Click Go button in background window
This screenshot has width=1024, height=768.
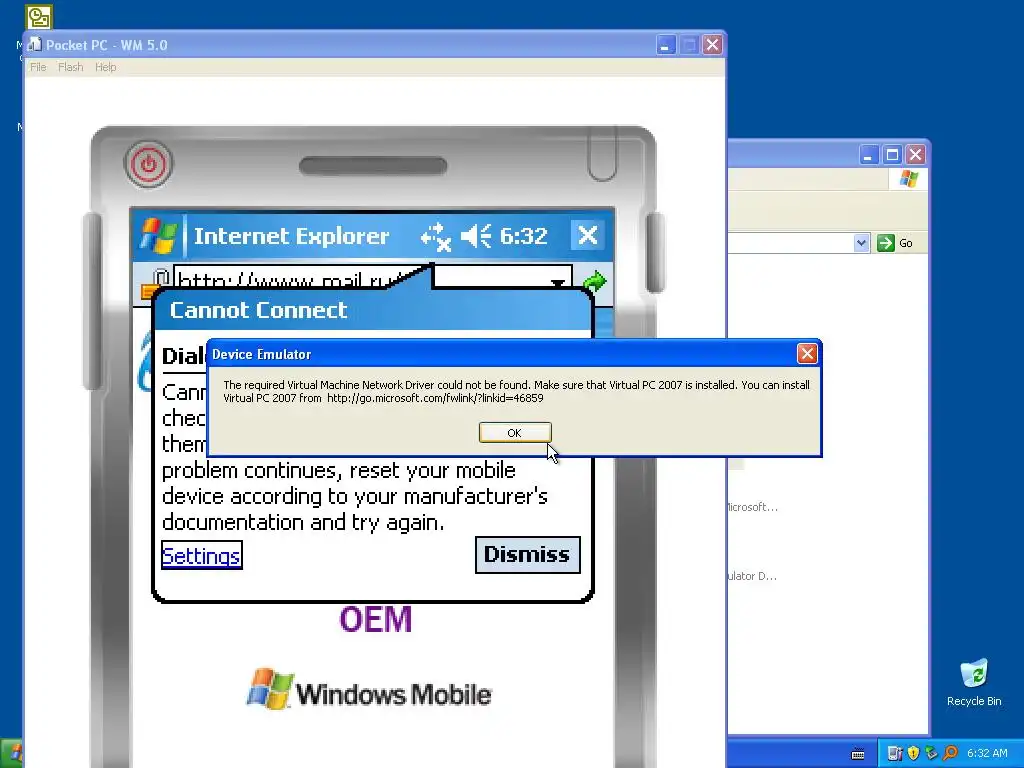coord(895,243)
